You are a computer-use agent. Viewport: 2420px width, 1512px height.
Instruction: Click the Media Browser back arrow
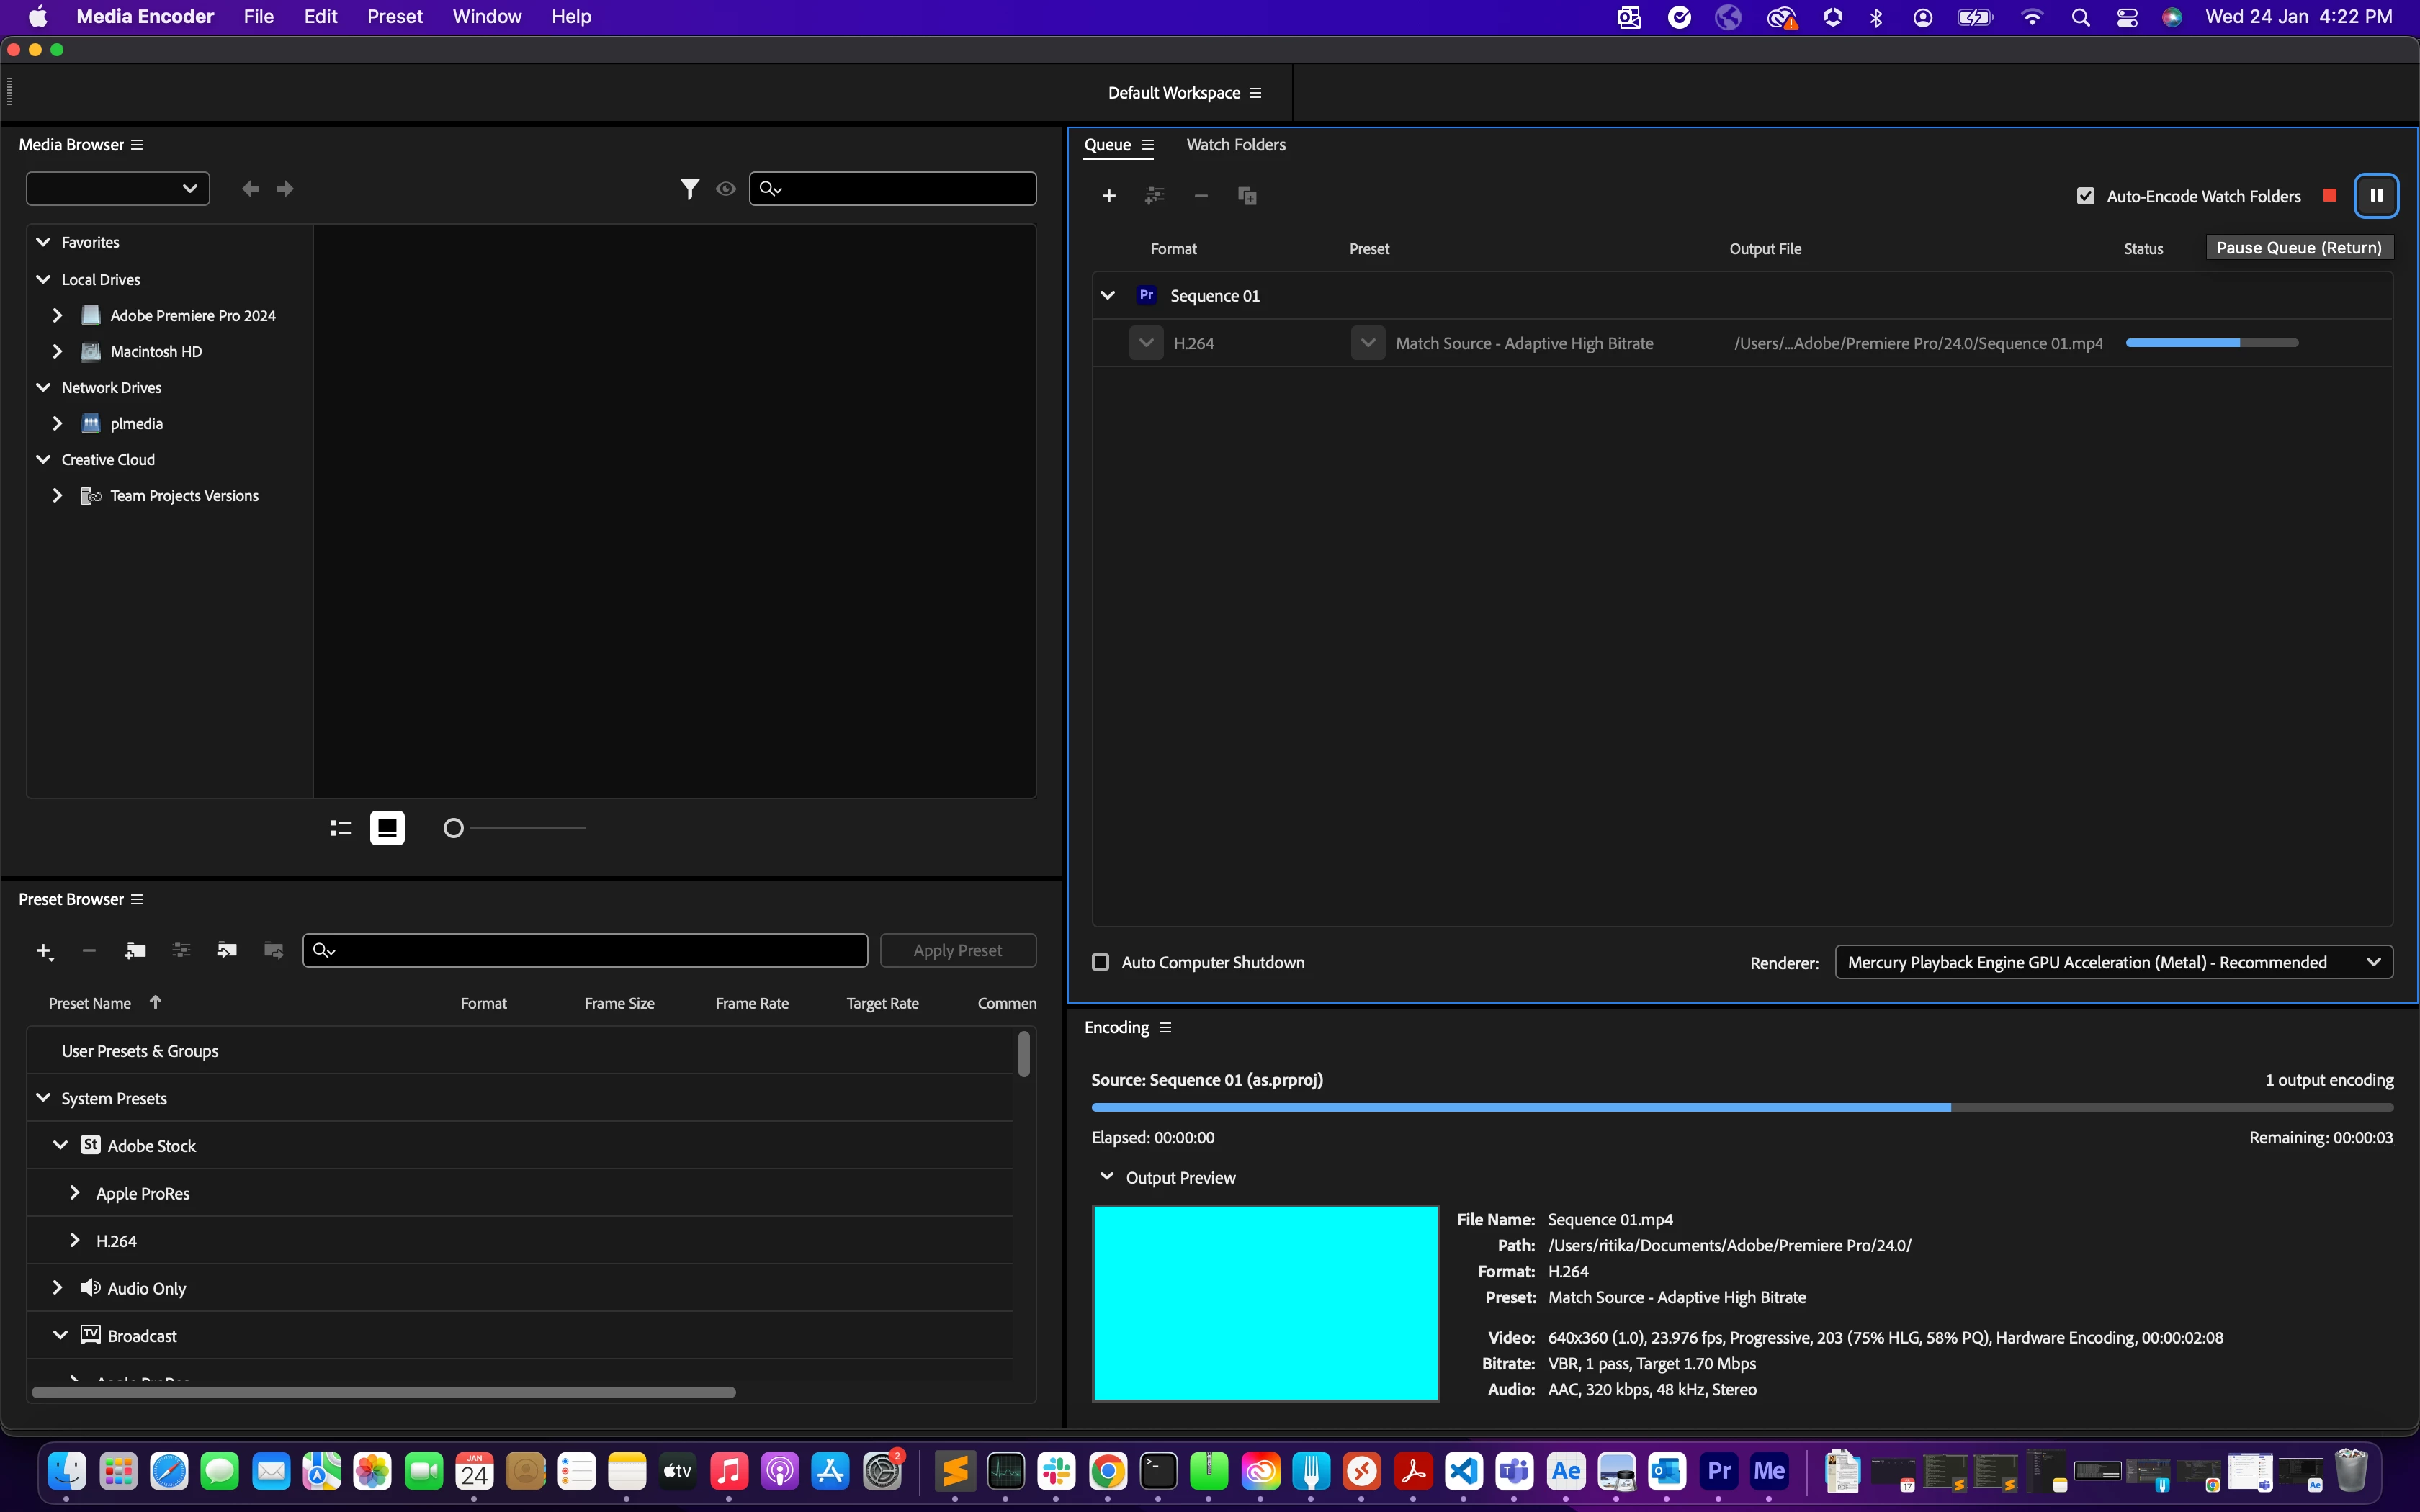(250, 189)
